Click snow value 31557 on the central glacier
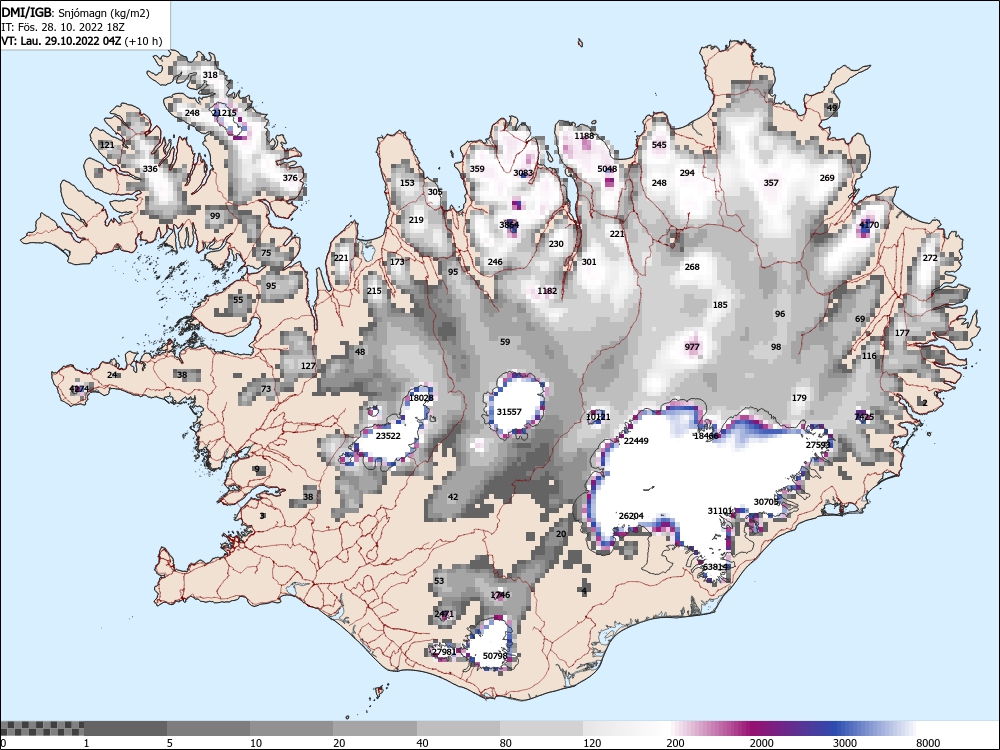The width and height of the screenshot is (1000, 750). coord(509,412)
